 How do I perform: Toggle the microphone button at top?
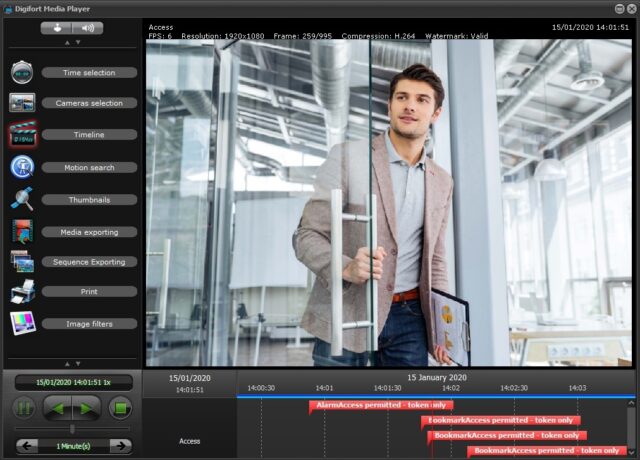(56, 28)
